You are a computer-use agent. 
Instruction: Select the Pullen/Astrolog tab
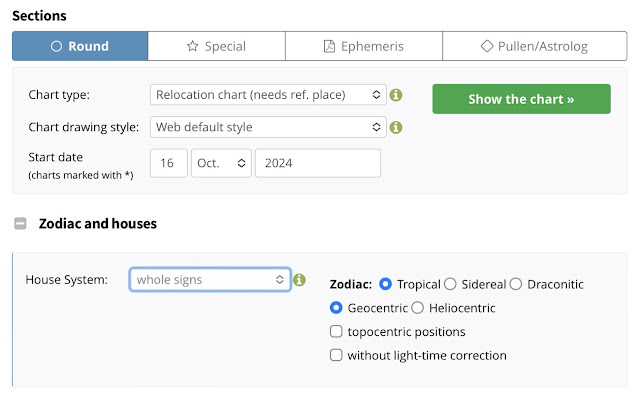[534, 46]
